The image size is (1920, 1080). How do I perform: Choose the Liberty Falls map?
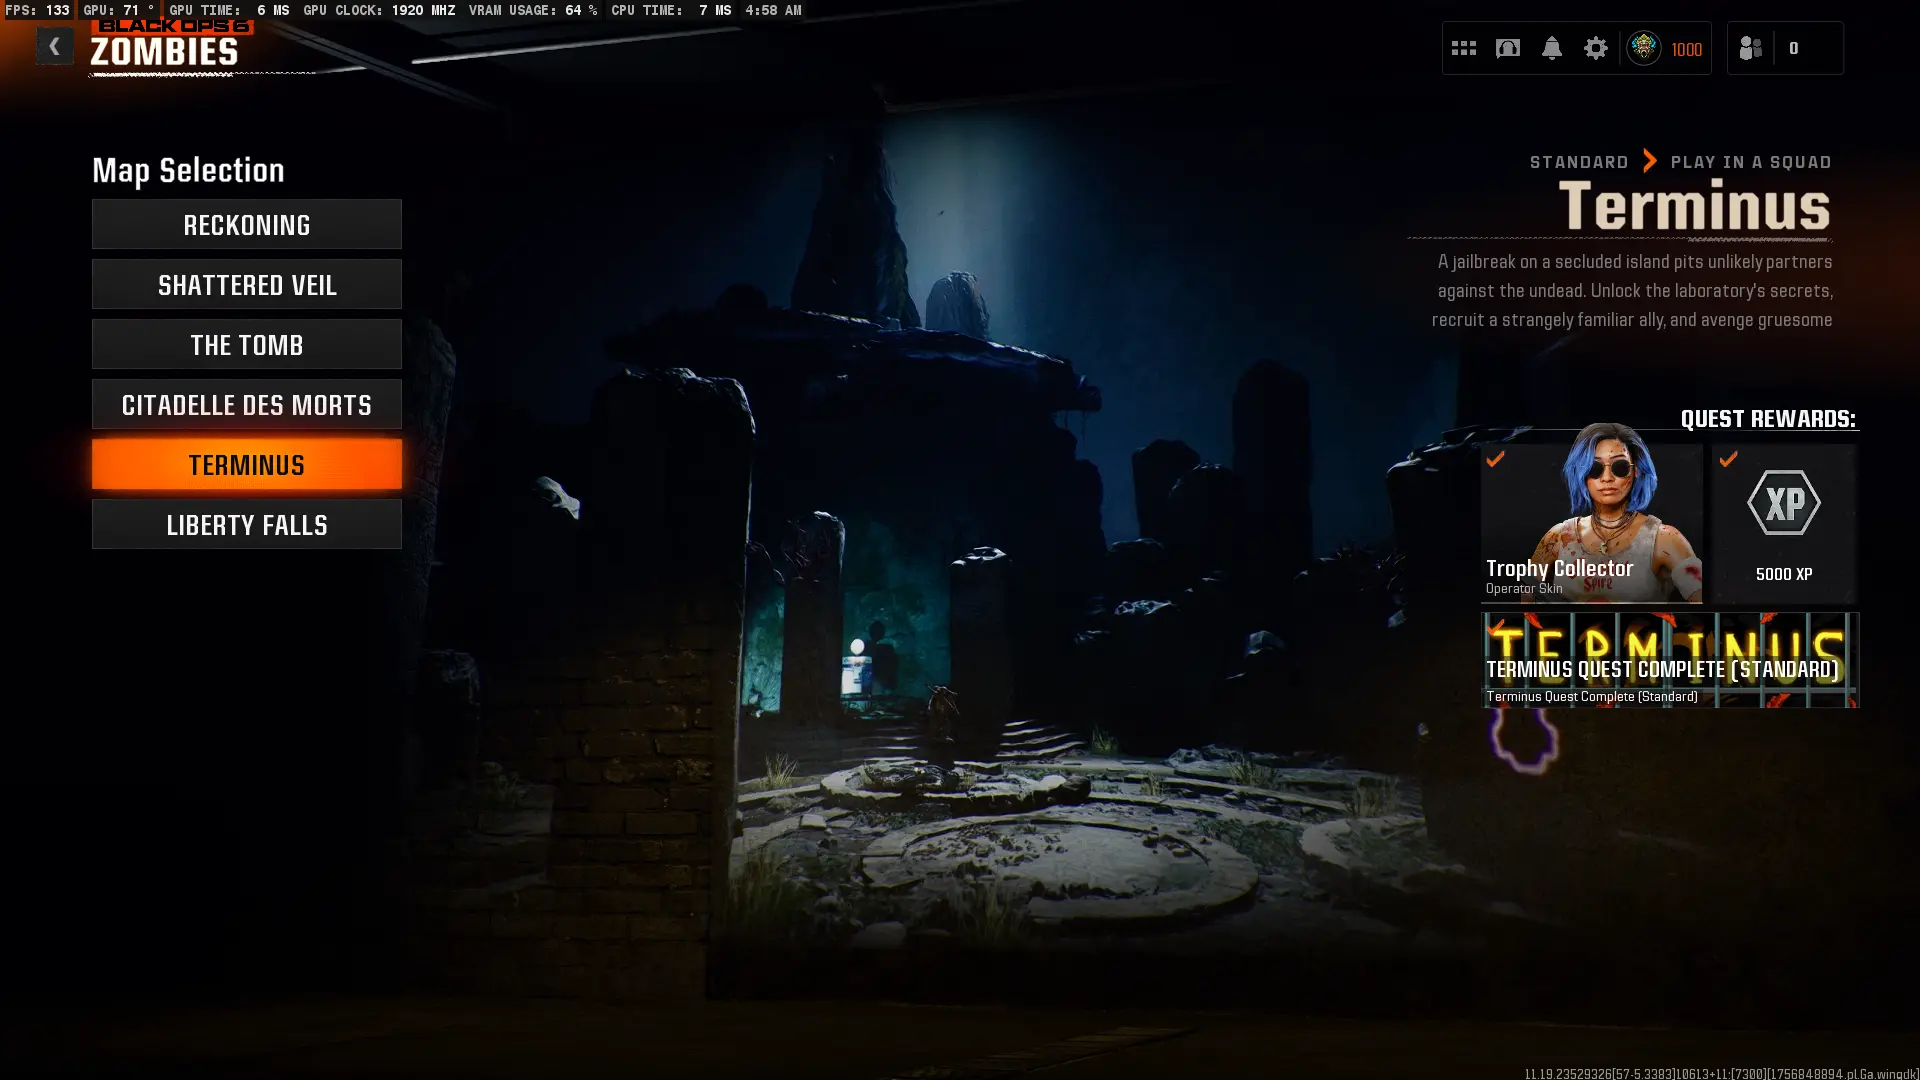coord(246,525)
